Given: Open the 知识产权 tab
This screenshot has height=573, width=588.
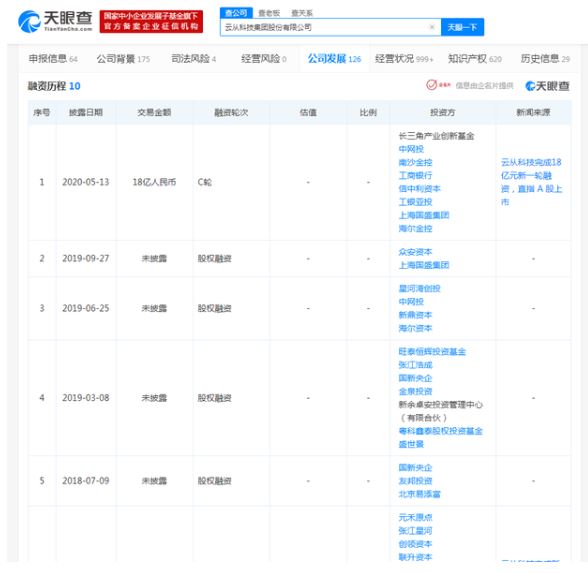Looking at the screenshot, I should (x=474, y=59).
